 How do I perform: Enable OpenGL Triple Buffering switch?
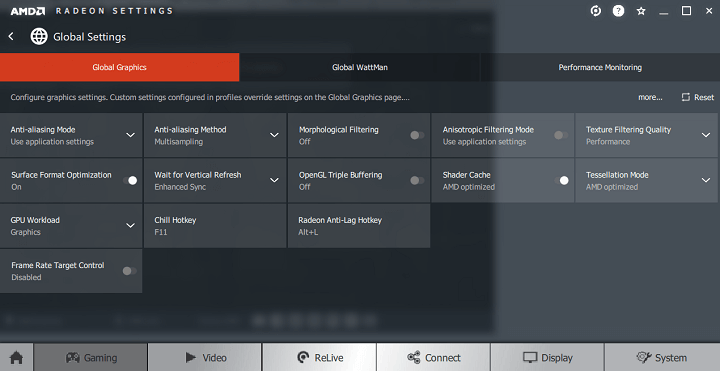coord(417,180)
